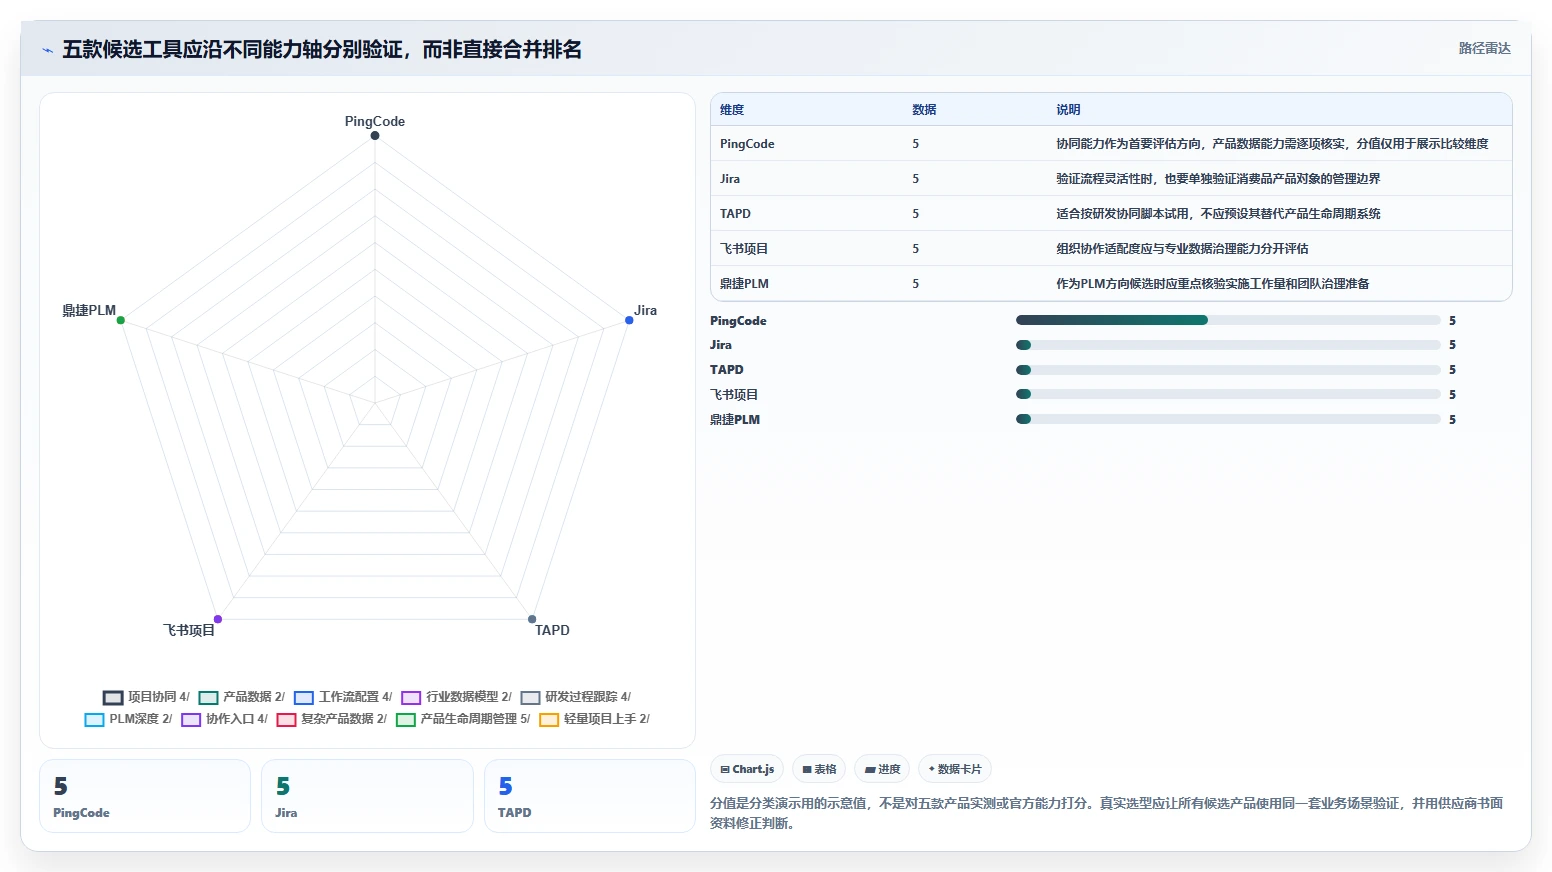Open the Jira score card

click(367, 796)
